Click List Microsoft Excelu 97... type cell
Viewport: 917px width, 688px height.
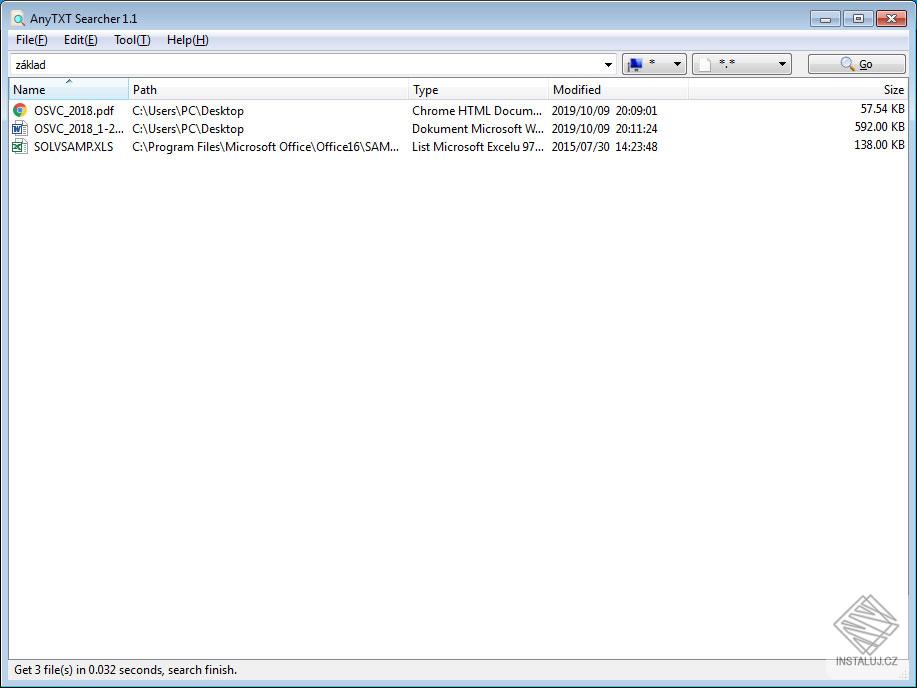[478, 147]
